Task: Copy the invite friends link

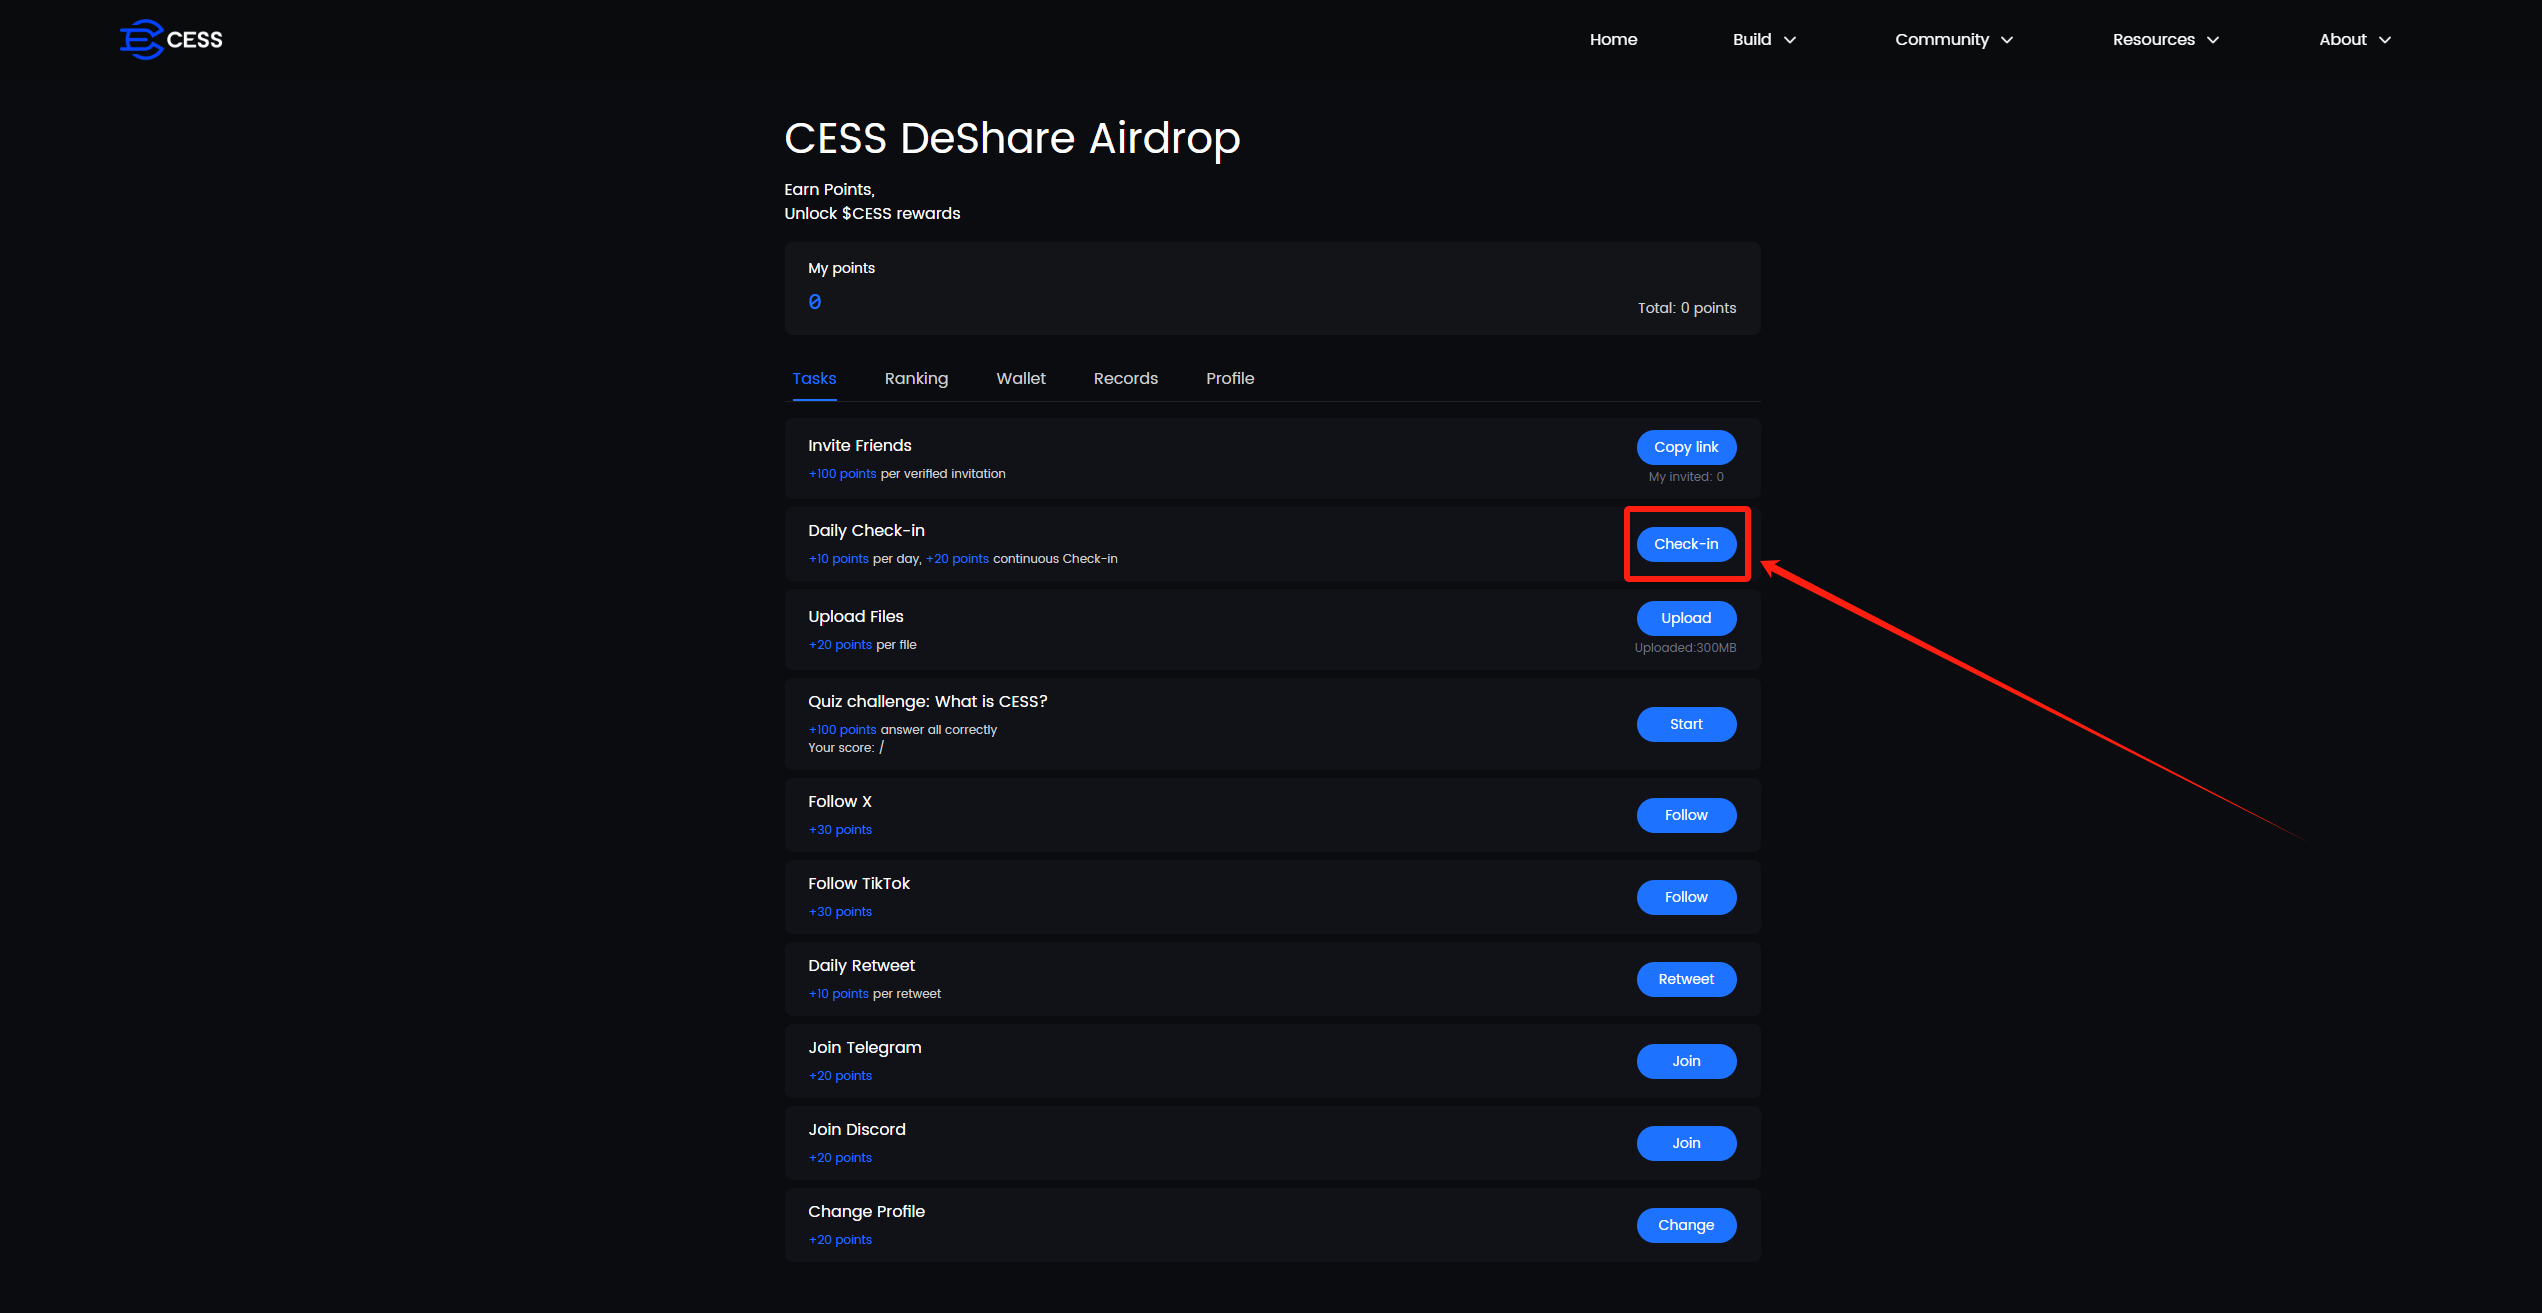Action: tap(1686, 447)
